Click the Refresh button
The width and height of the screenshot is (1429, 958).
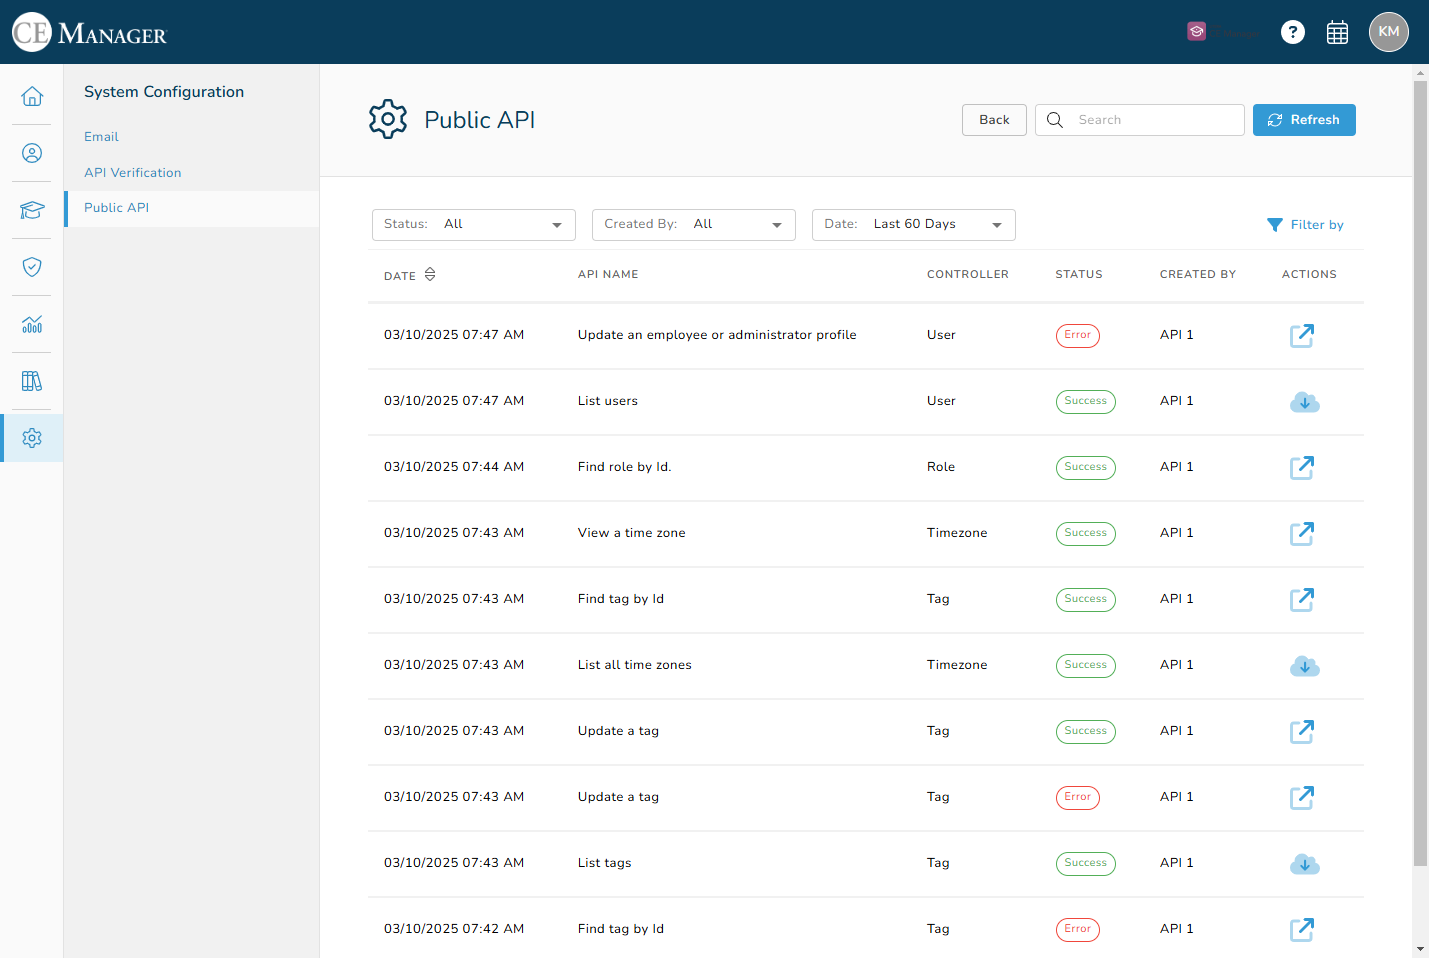(x=1304, y=120)
